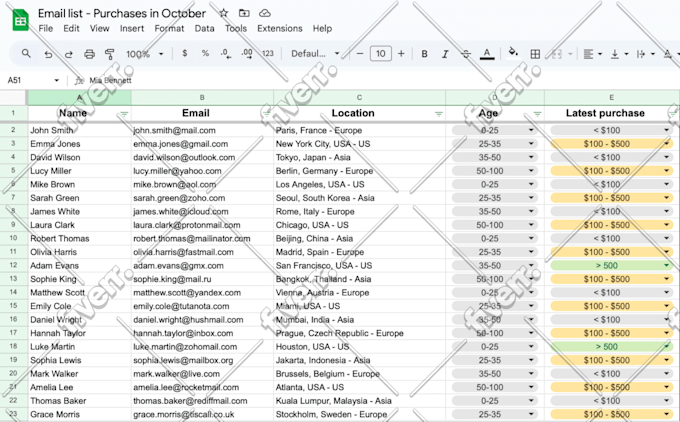Click the merge cells icon

point(557,54)
